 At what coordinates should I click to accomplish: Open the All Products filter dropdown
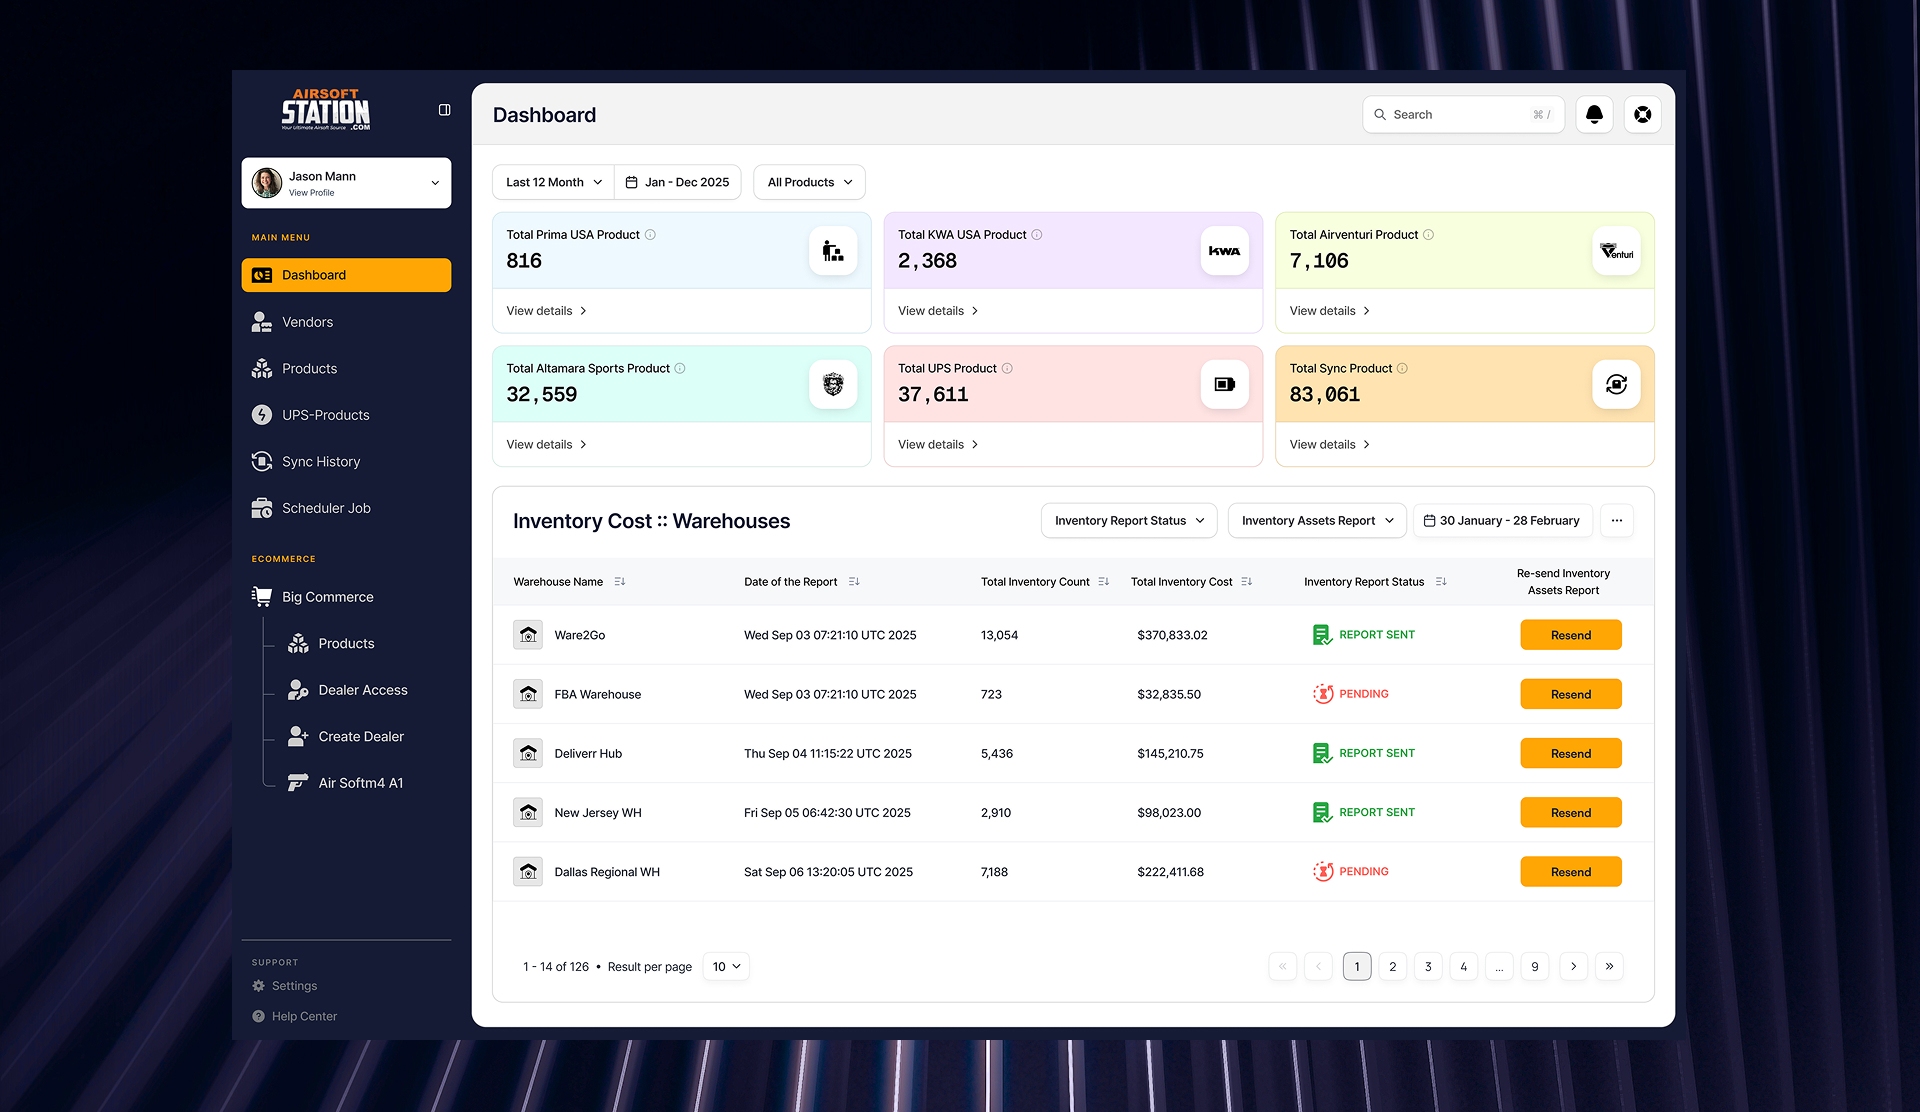(809, 183)
